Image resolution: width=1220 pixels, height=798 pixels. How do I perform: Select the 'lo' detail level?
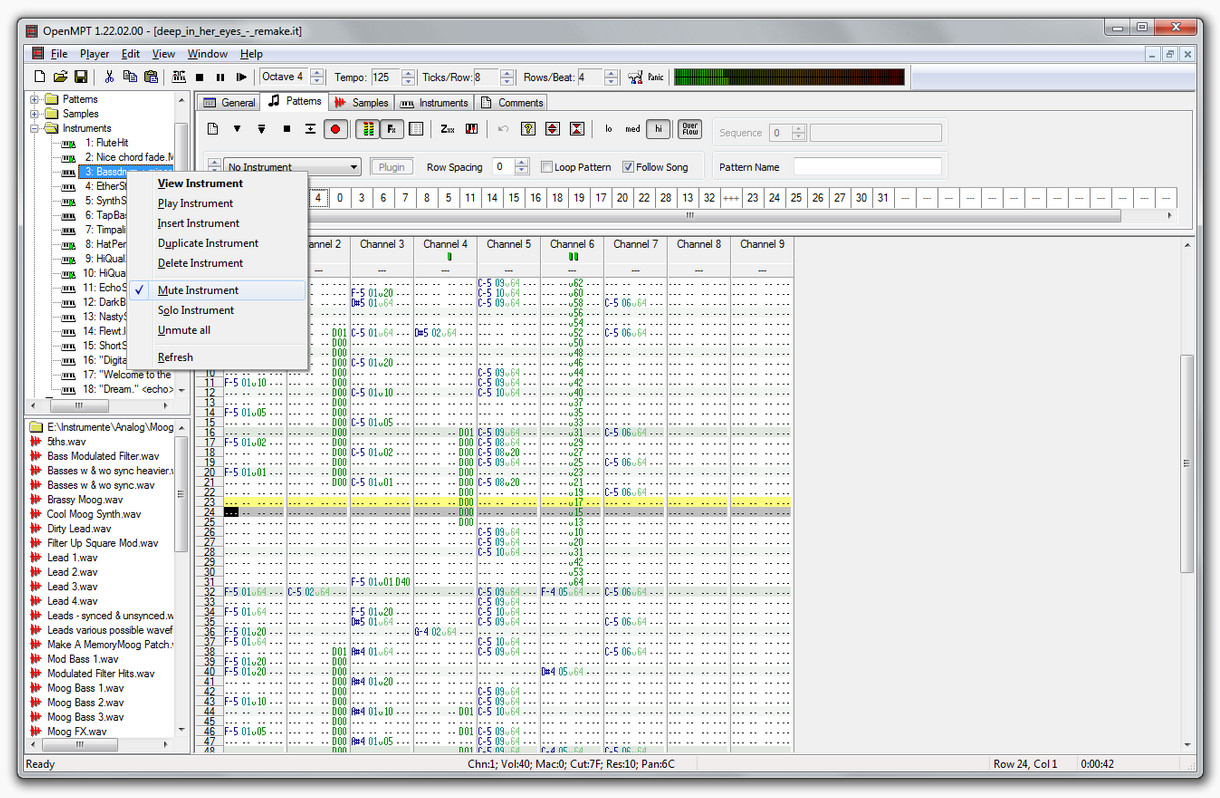[x=608, y=129]
